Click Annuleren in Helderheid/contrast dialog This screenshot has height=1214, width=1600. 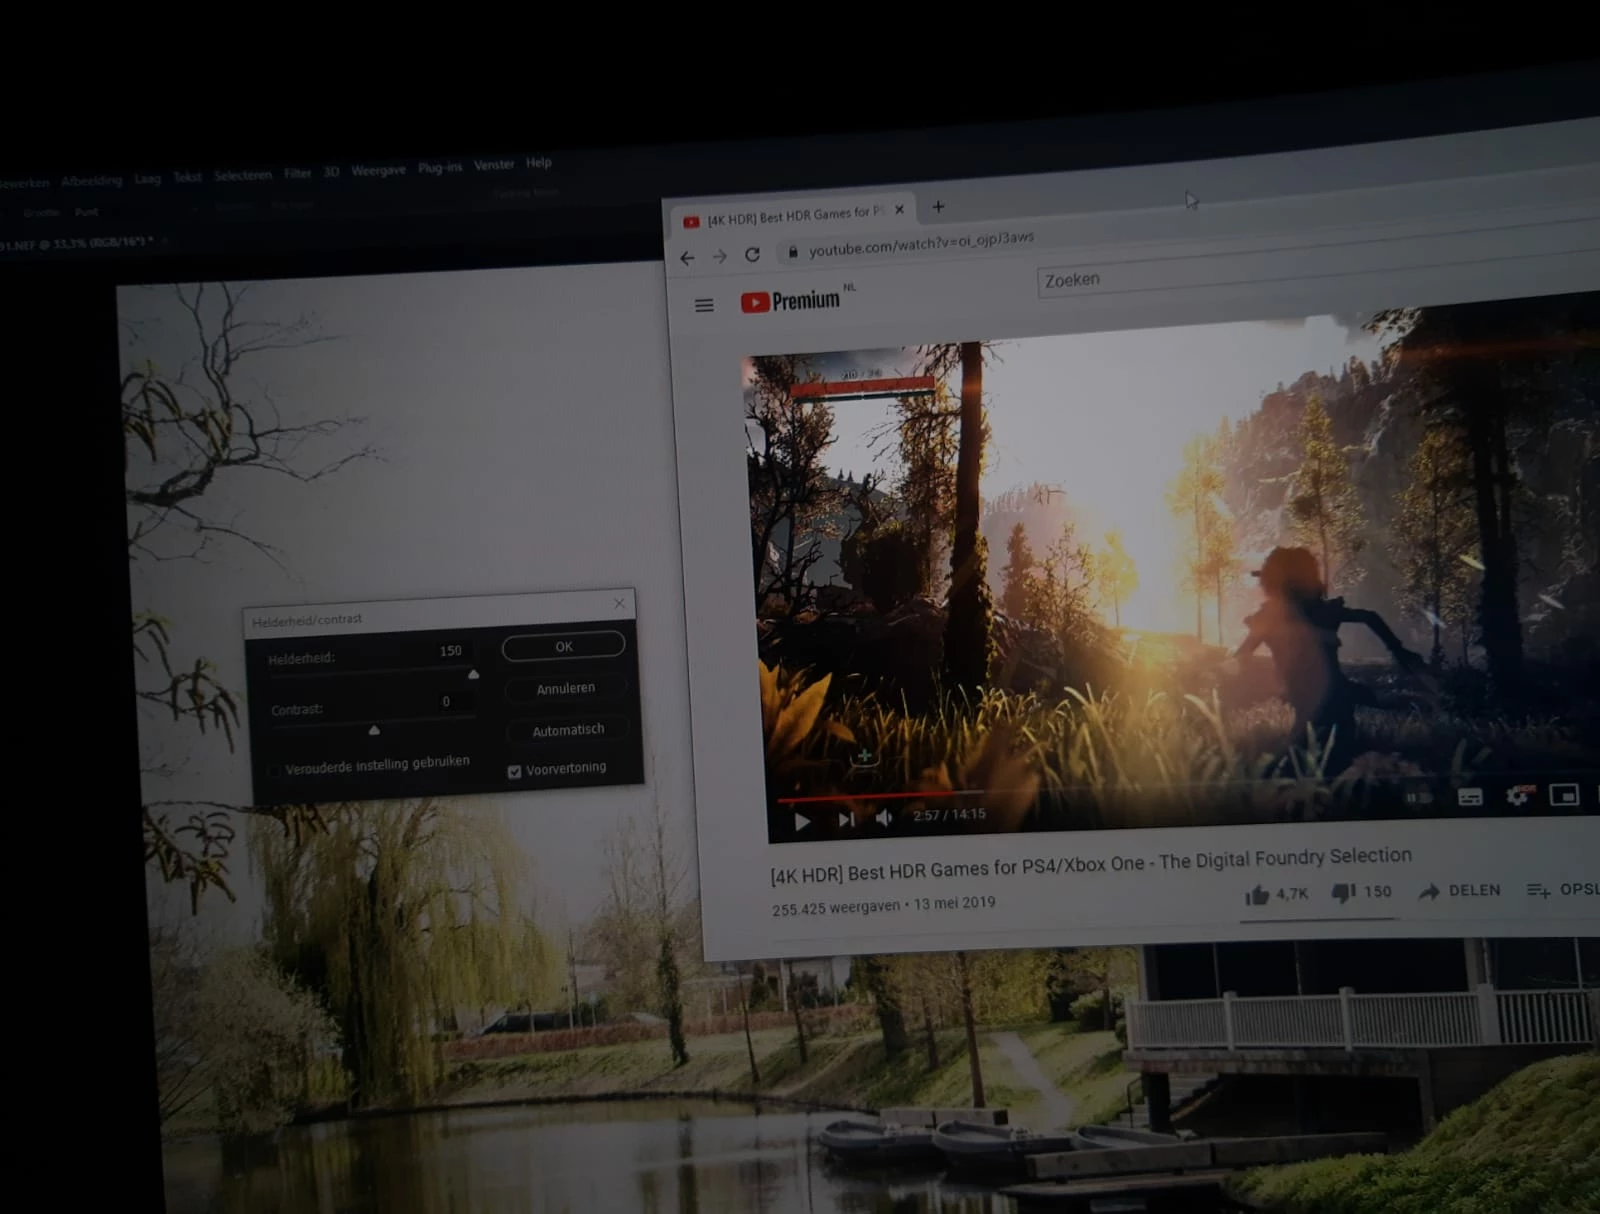[565, 688]
